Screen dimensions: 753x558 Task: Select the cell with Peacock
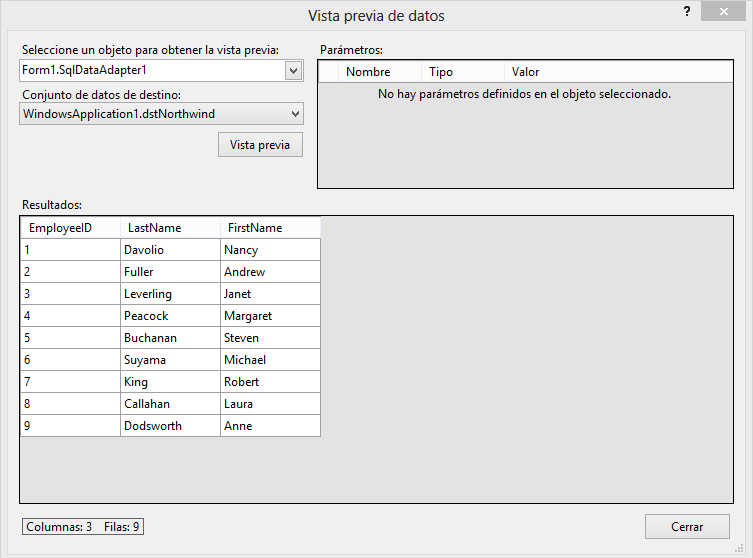170,316
